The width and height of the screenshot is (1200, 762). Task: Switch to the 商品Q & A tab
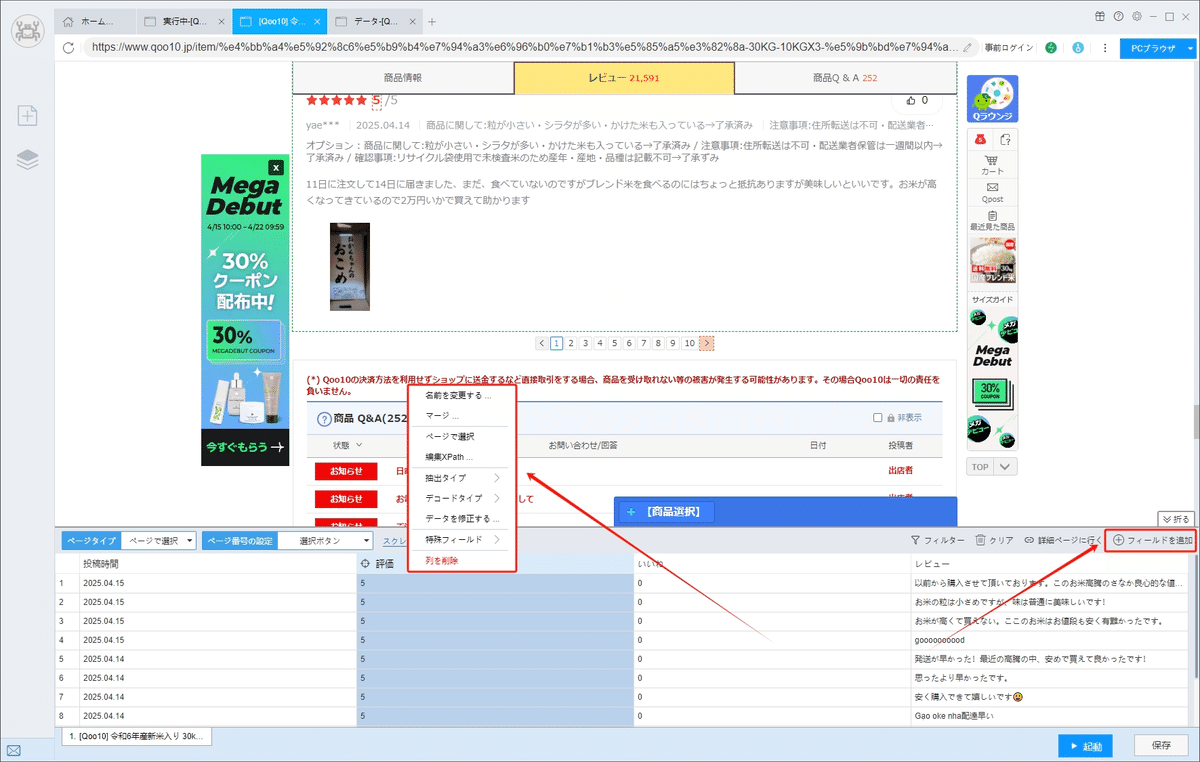click(845, 77)
